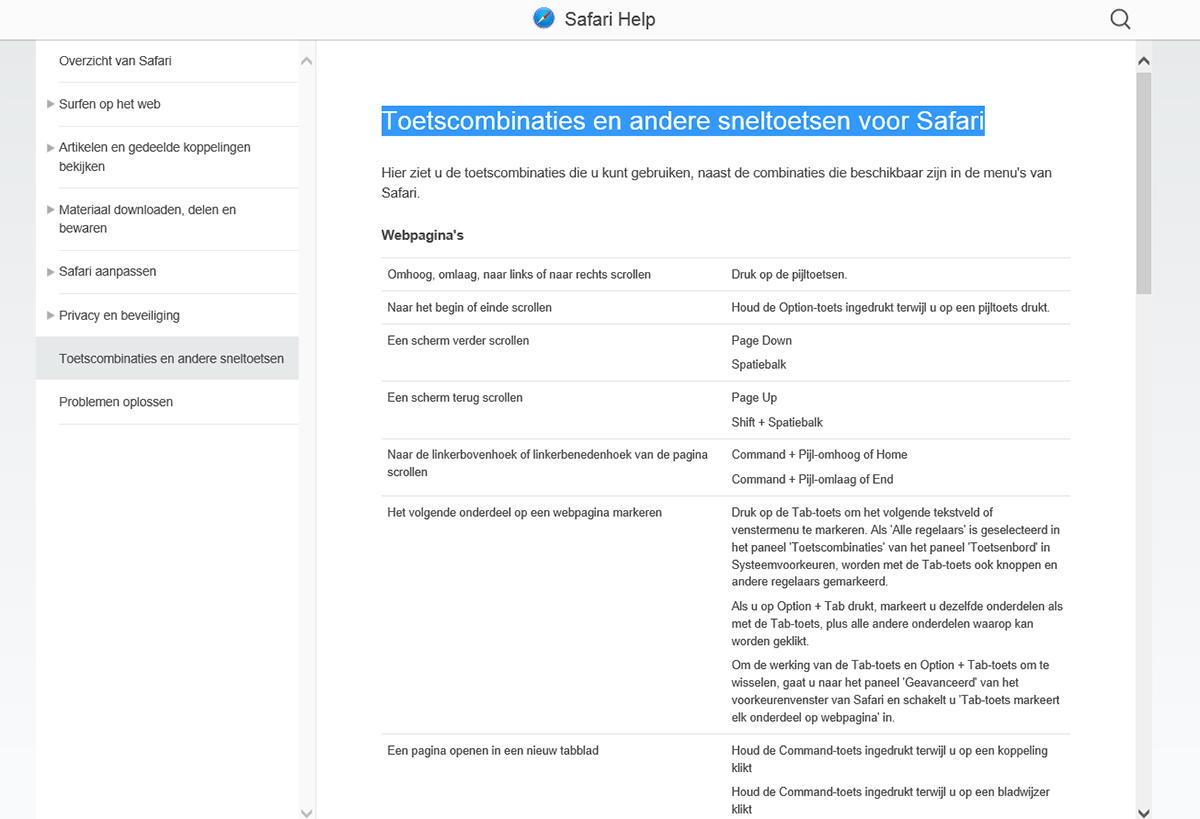1200x819 pixels.
Task: Expand the 'Artikelen en gedeelde koppelingen bekijken' triangle
Action: point(50,148)
